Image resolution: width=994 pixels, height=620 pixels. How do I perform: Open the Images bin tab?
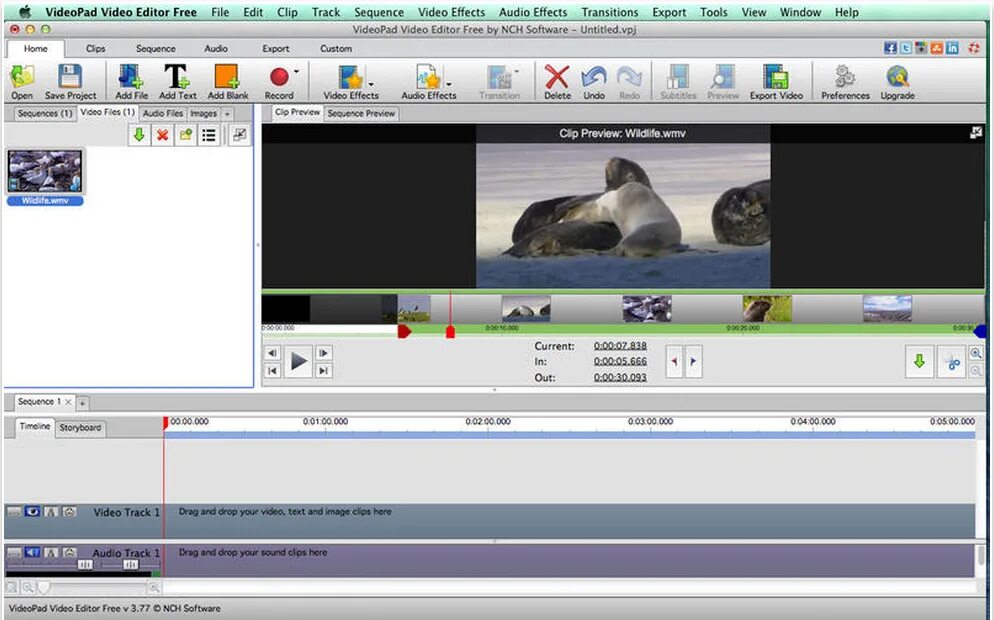click(203, 113)
